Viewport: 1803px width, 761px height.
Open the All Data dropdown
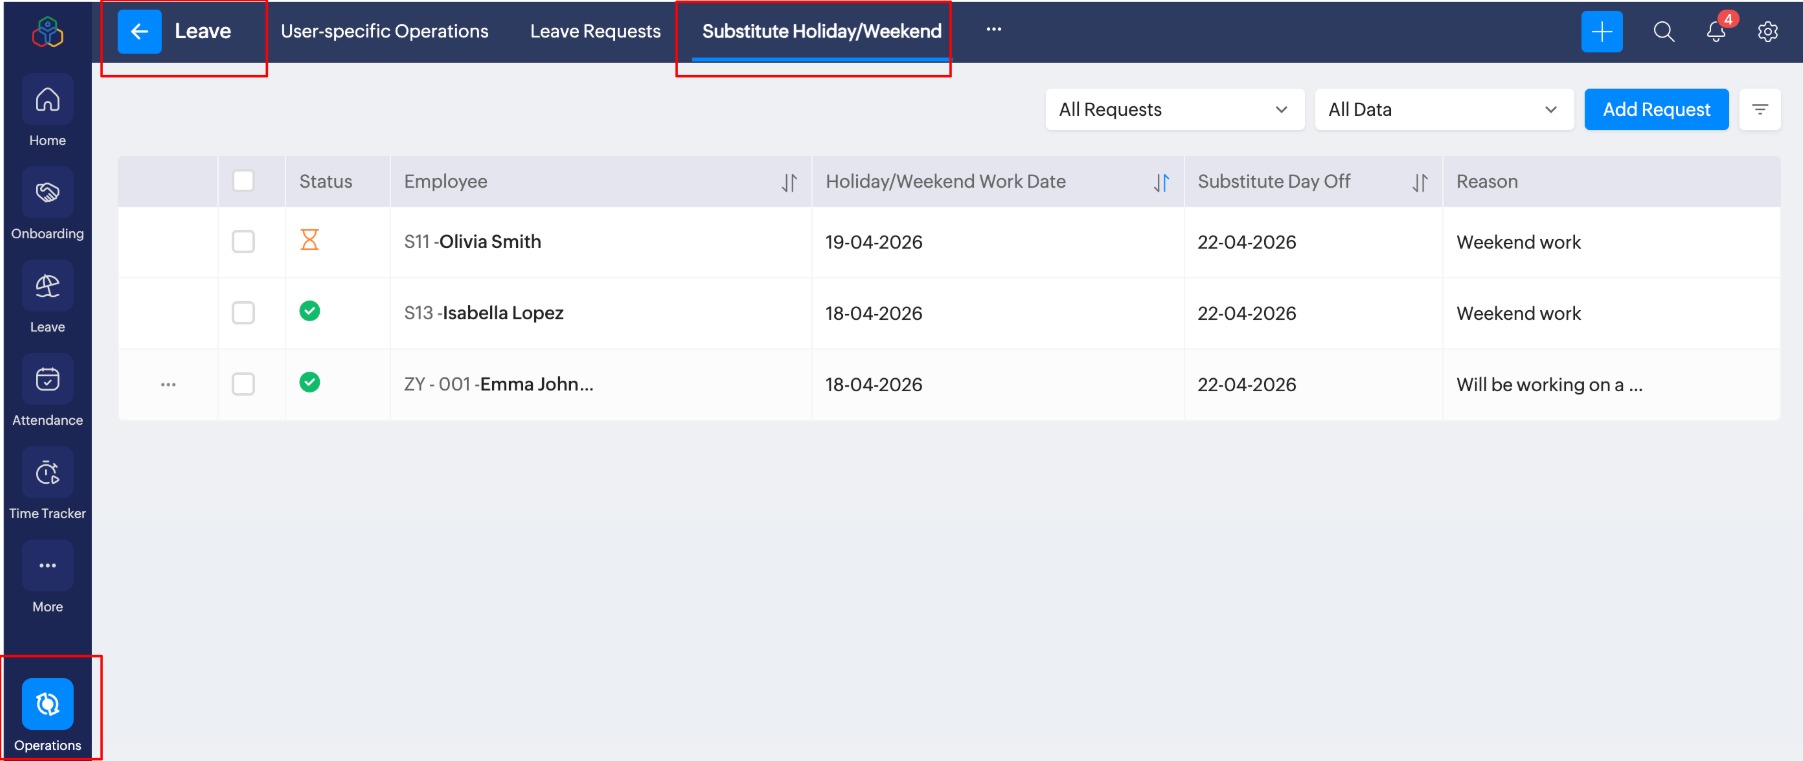(1443, 110)
